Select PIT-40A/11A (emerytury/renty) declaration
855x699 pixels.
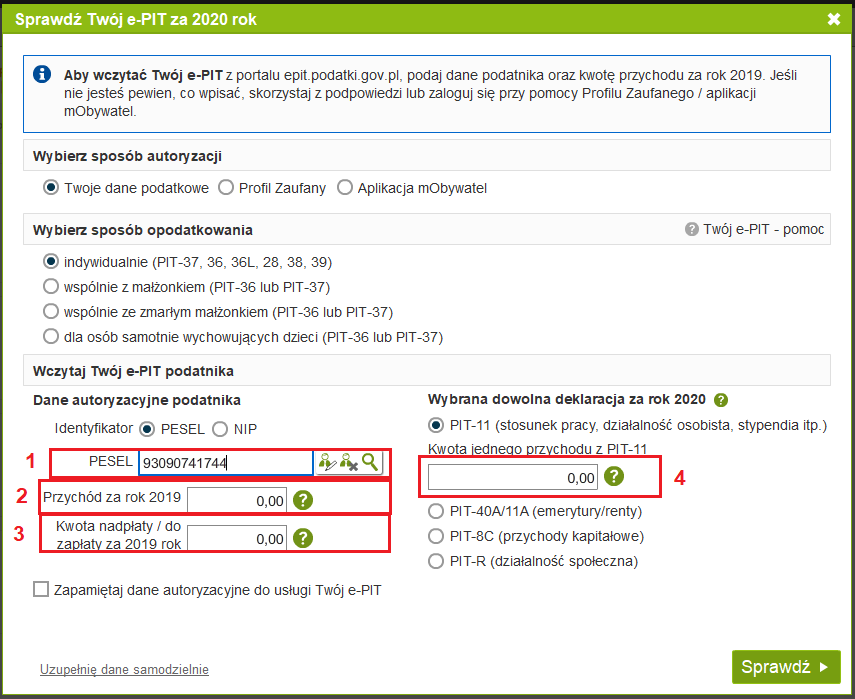pyautogui.click(x=436, y=511)
